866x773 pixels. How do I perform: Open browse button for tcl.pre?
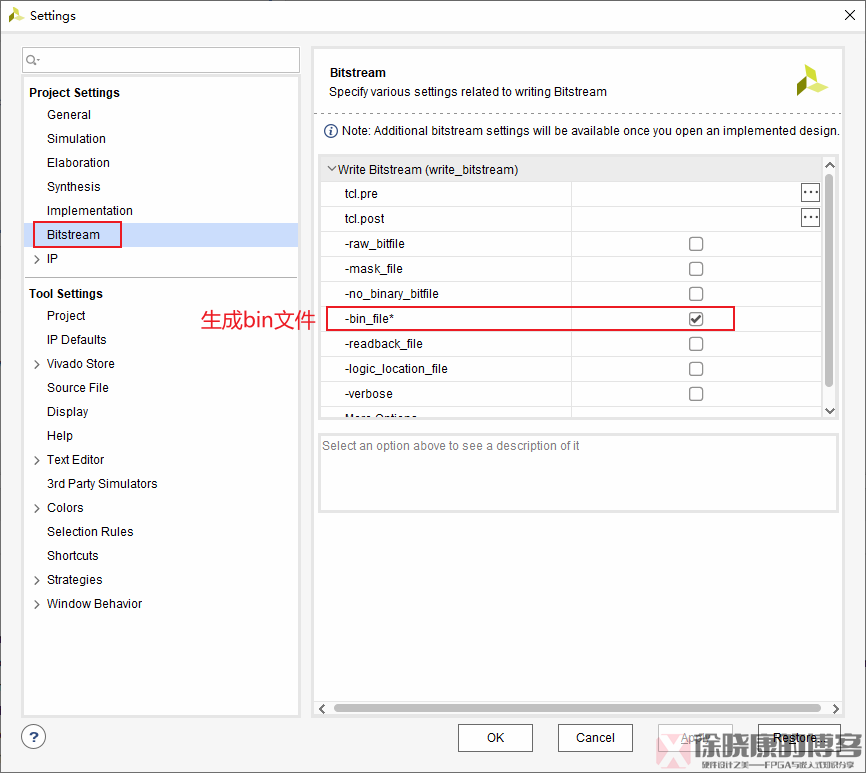click(810, 193)
